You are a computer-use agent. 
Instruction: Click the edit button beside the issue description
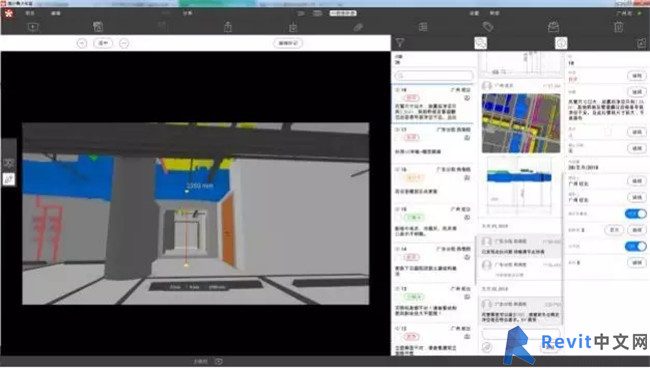637,92
